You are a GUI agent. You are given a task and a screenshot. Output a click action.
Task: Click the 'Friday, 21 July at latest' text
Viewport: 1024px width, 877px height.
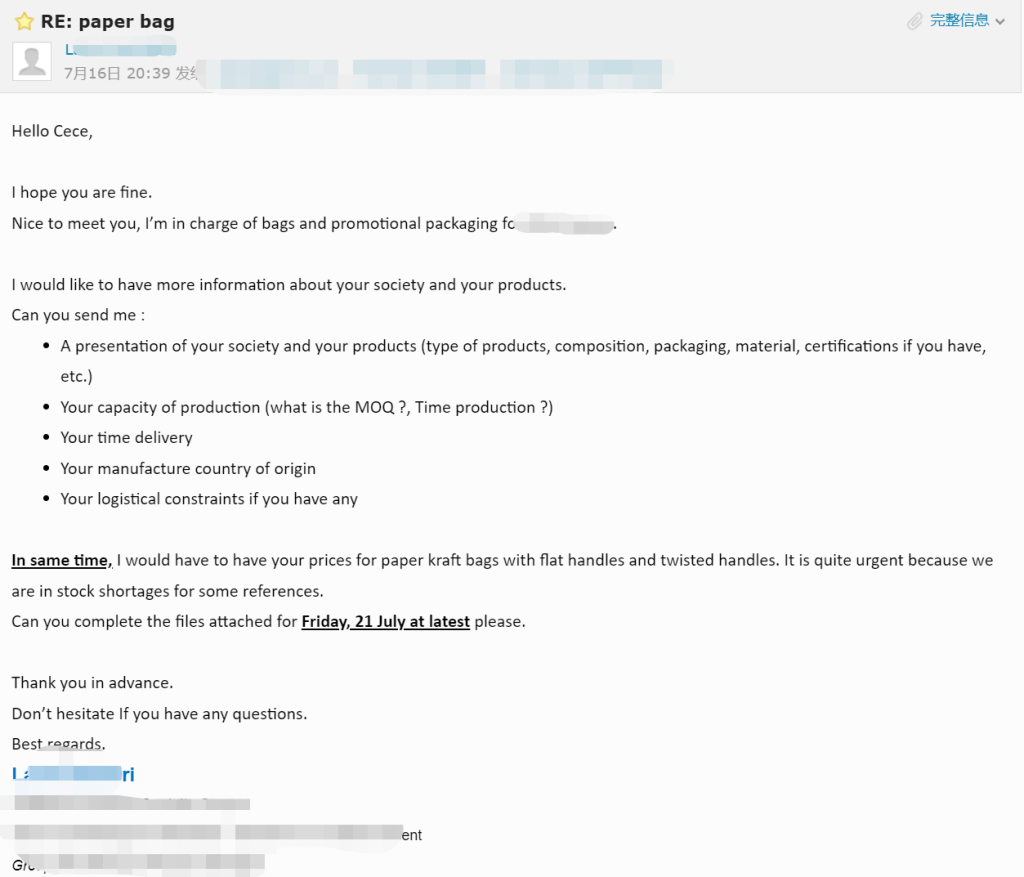[385, 621]
